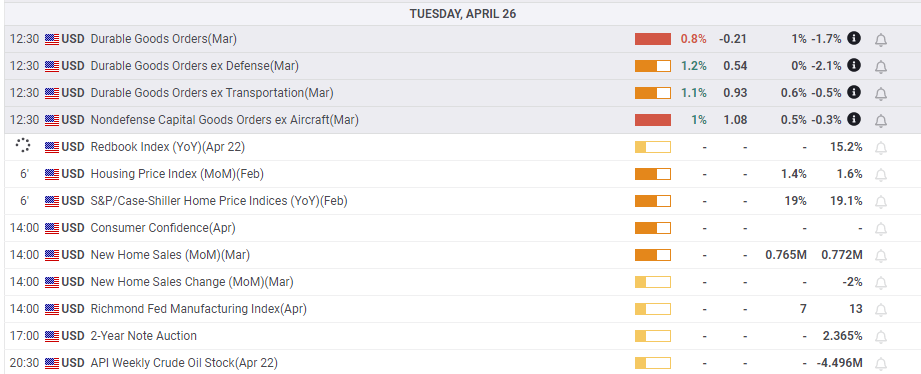Open S&P/Case-Shiller Home Price Indices event
The height and width of the screenshot is (374, 921).
pyautogui.click(x=219, y=201)
